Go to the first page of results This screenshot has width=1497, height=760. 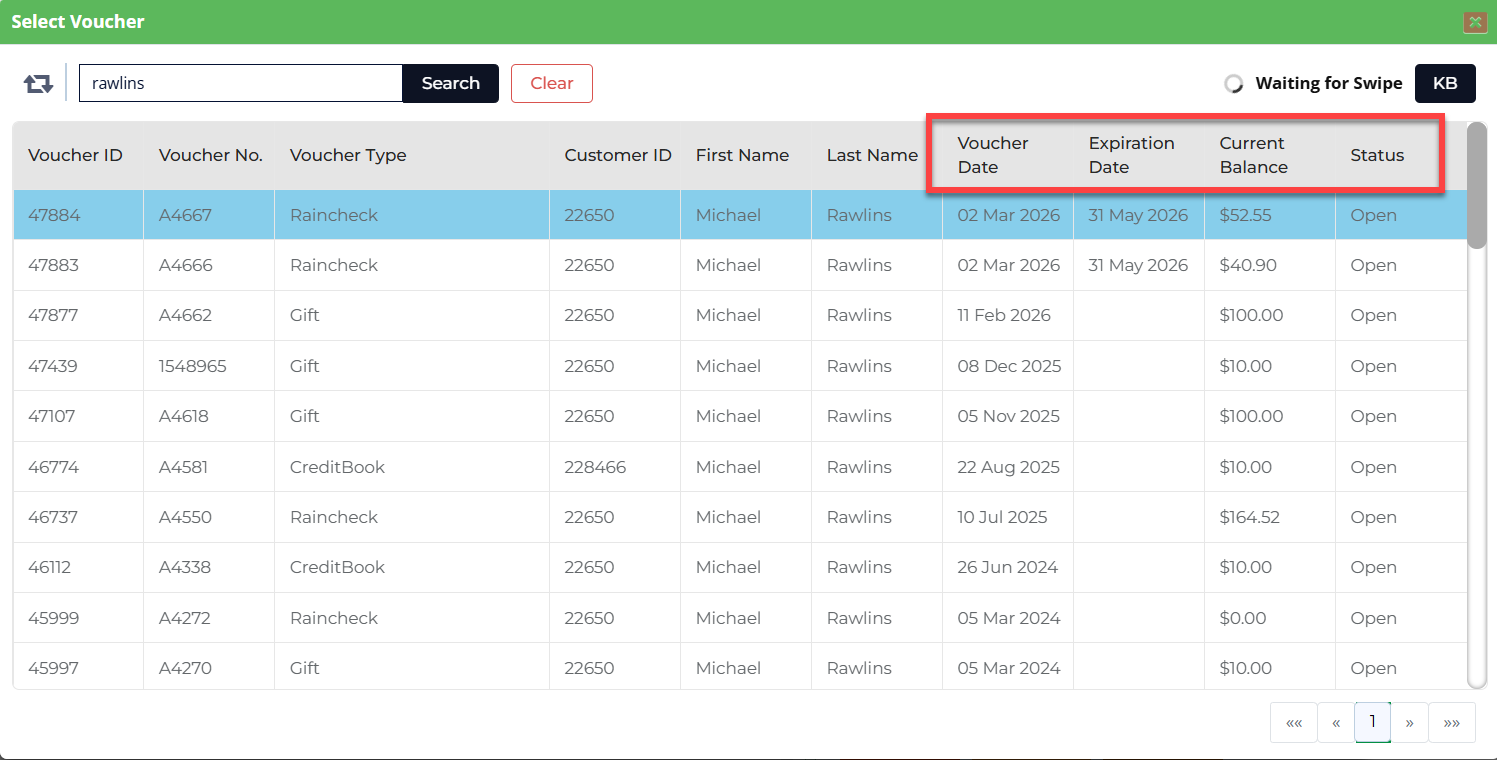(x=1293, y=723)
